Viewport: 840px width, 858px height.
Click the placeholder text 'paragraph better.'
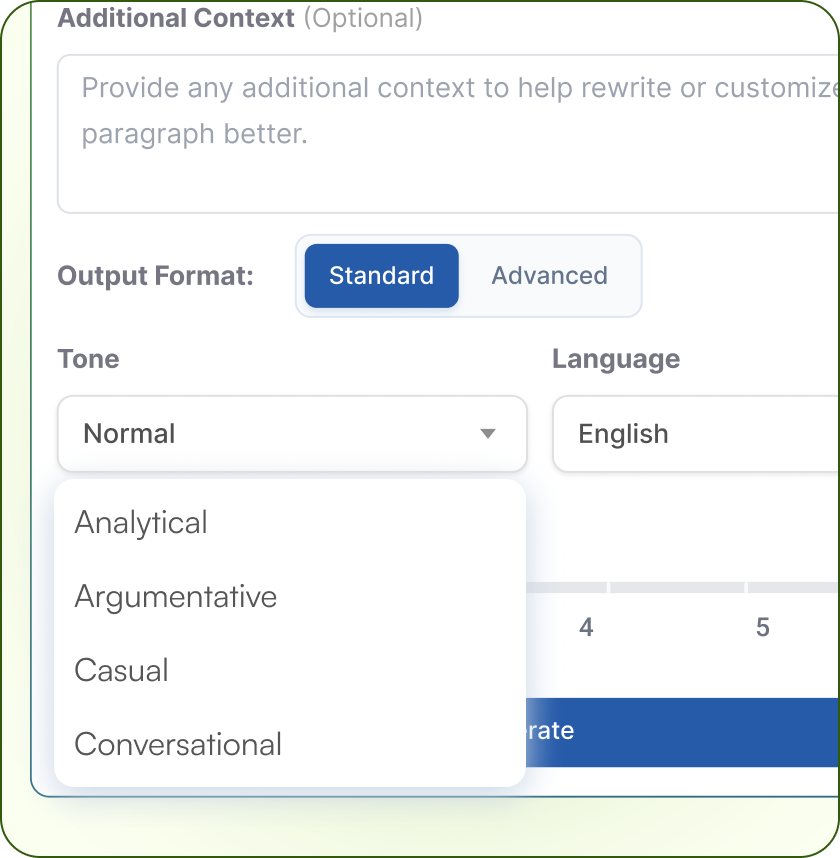[194, 134]
